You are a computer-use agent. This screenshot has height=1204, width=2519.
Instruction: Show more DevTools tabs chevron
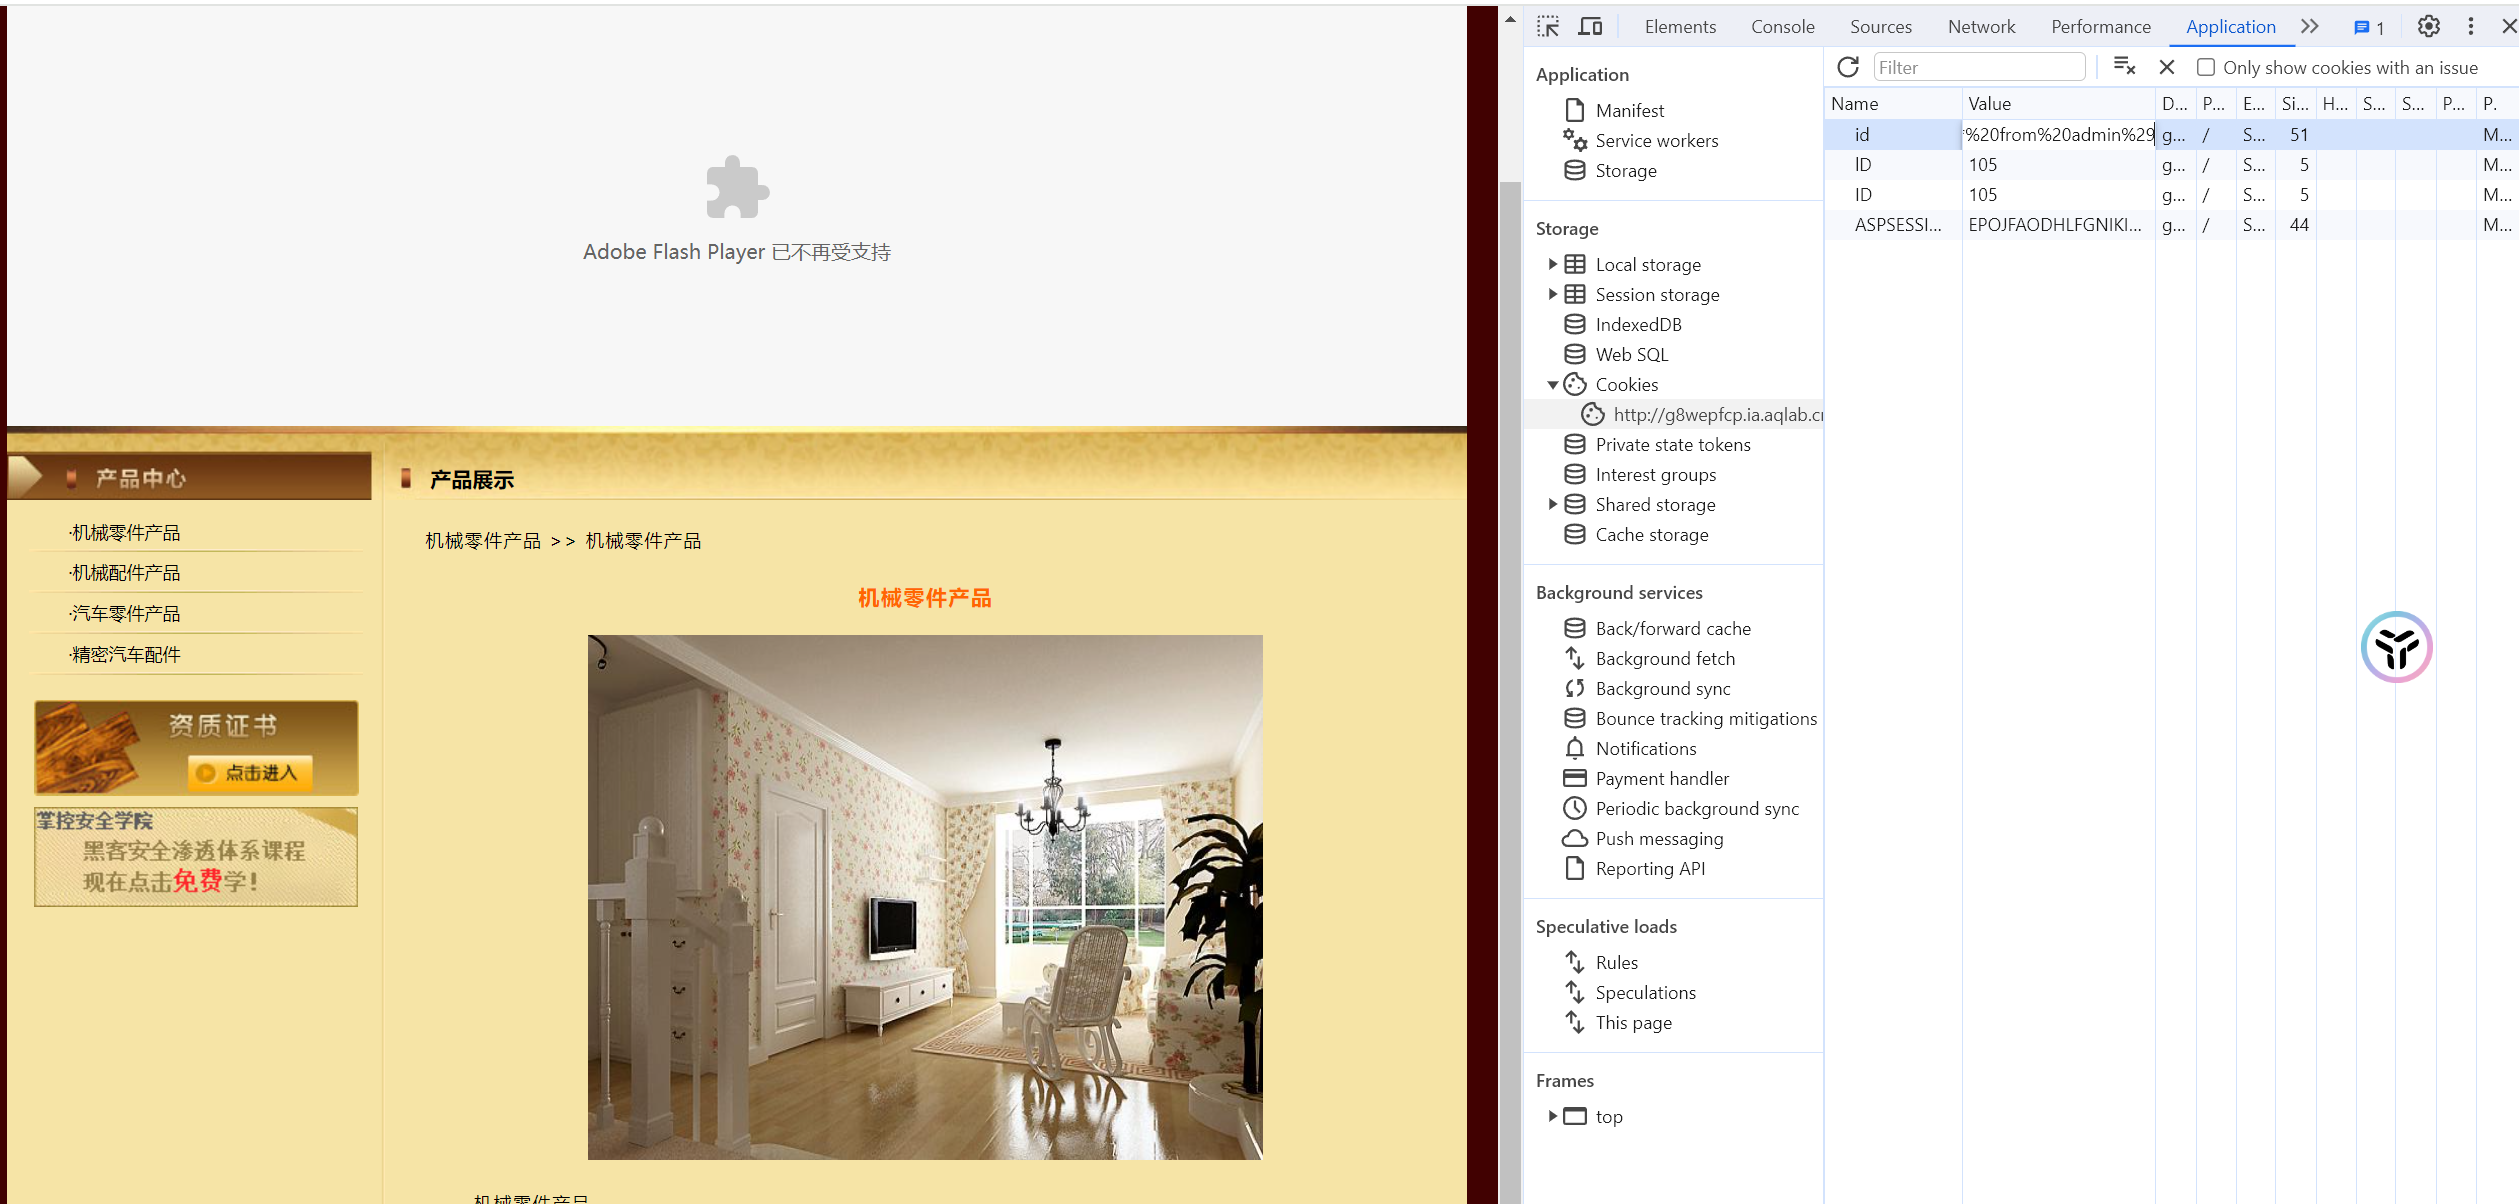click(2309, 27)
